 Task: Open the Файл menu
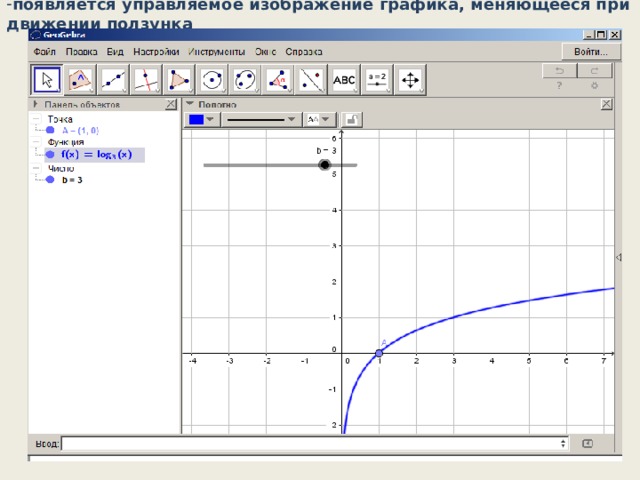click(44, 52)
